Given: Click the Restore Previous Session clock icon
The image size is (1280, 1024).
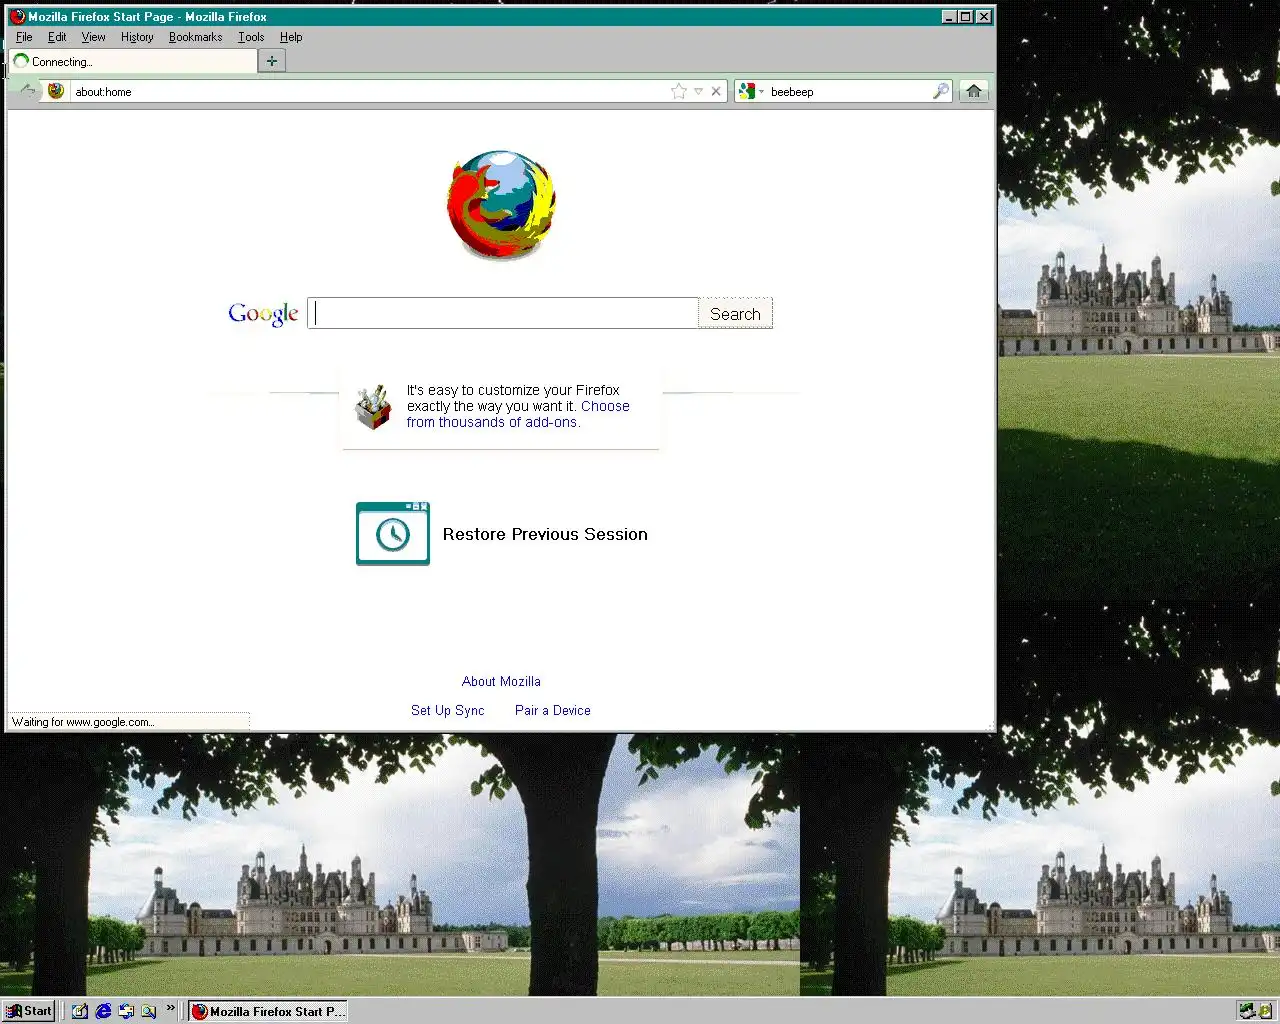Looking at the screenshot, I should coord(393,534).
